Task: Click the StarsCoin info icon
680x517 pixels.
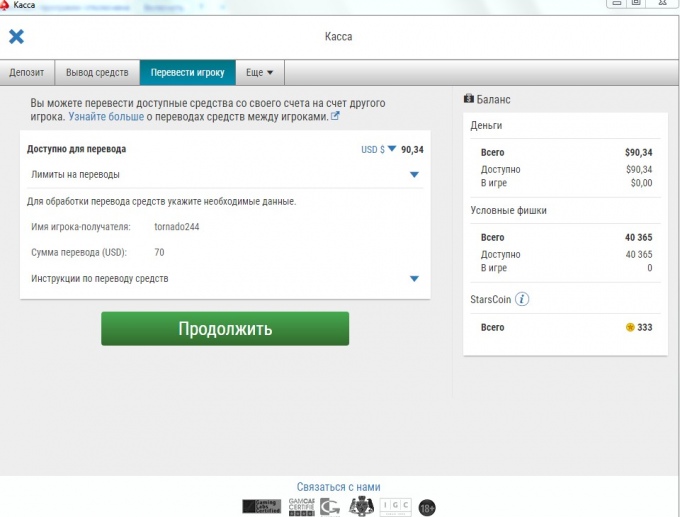Action: point(522,299)
